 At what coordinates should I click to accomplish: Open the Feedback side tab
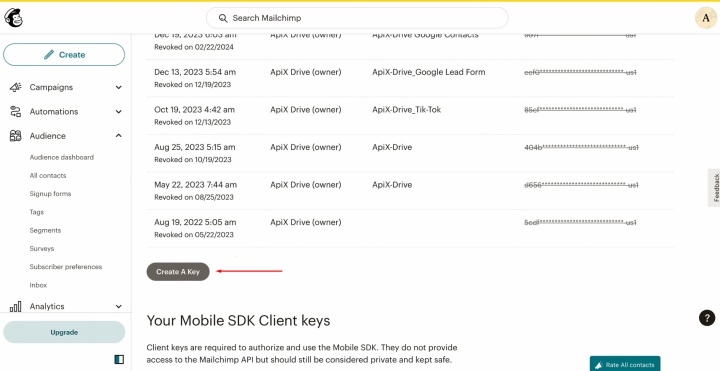pos(714,187)
